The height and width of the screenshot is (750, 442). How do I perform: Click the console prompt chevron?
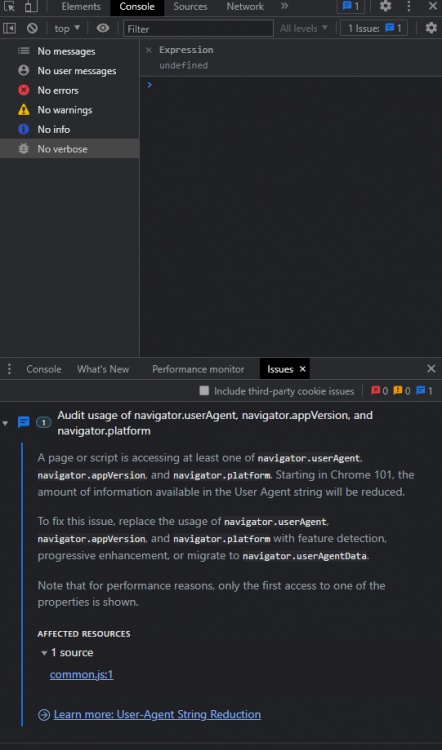[150, 85]
